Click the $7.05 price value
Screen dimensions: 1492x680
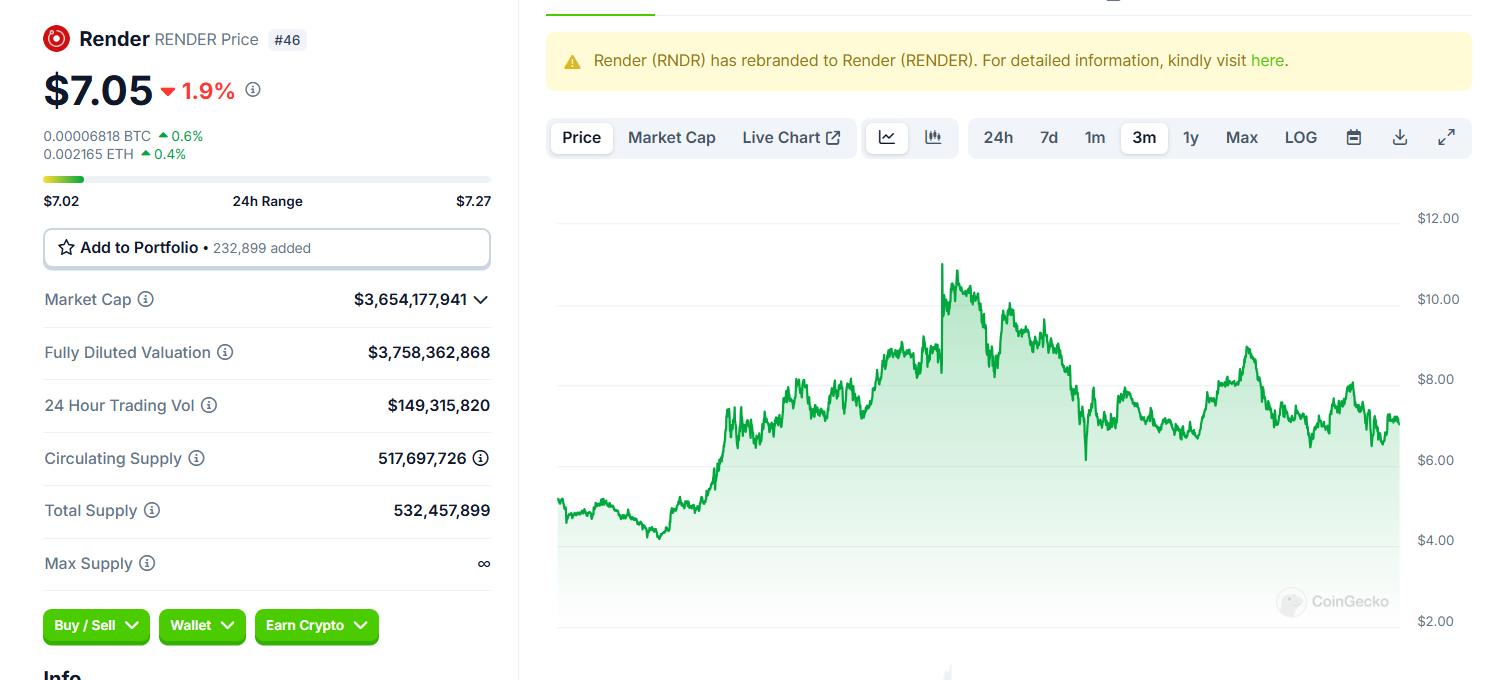tap(98, 90)
